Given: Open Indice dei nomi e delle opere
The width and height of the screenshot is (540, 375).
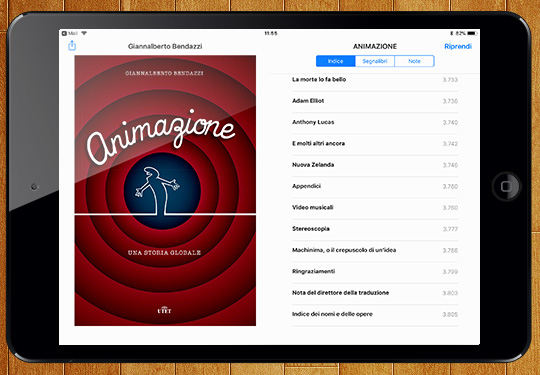Looking at the screenshot, I should point(375,315).
